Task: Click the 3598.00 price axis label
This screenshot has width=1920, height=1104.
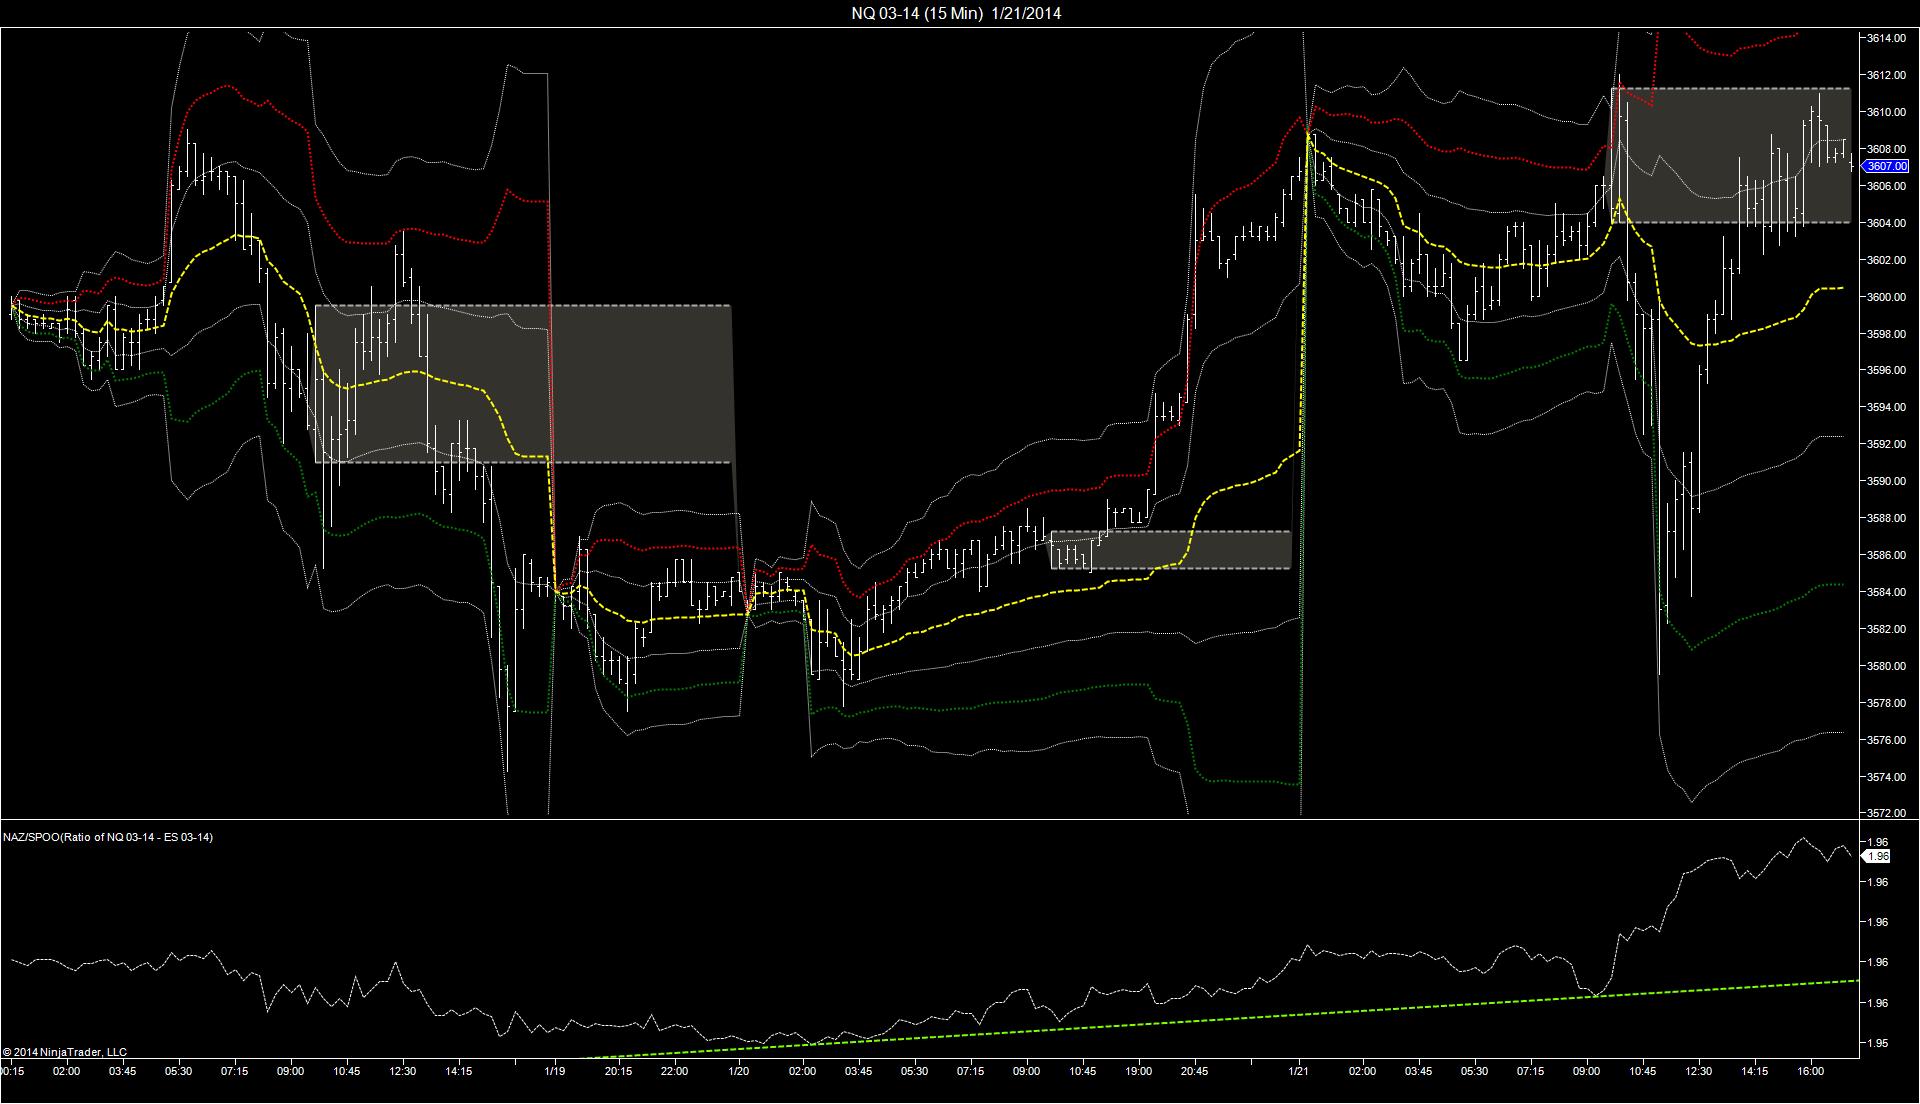Action: click(1886, 334)
